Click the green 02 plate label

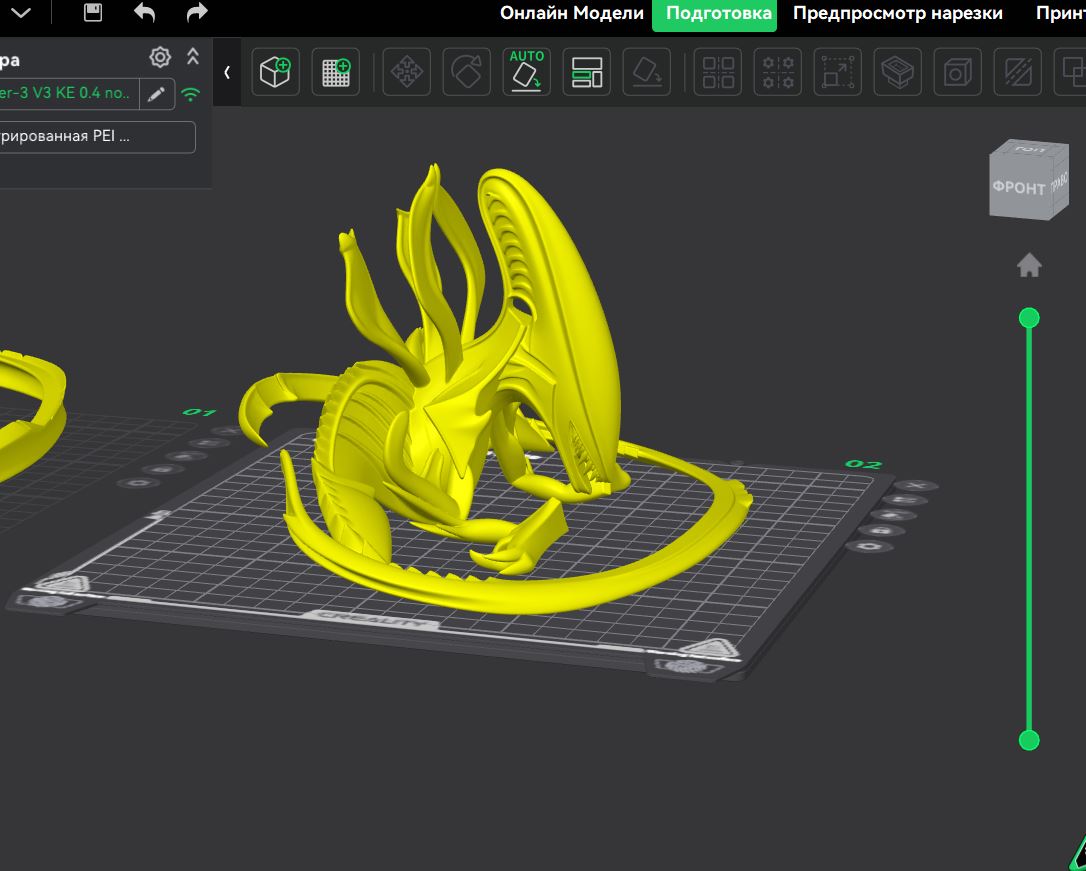coord(863,464)
